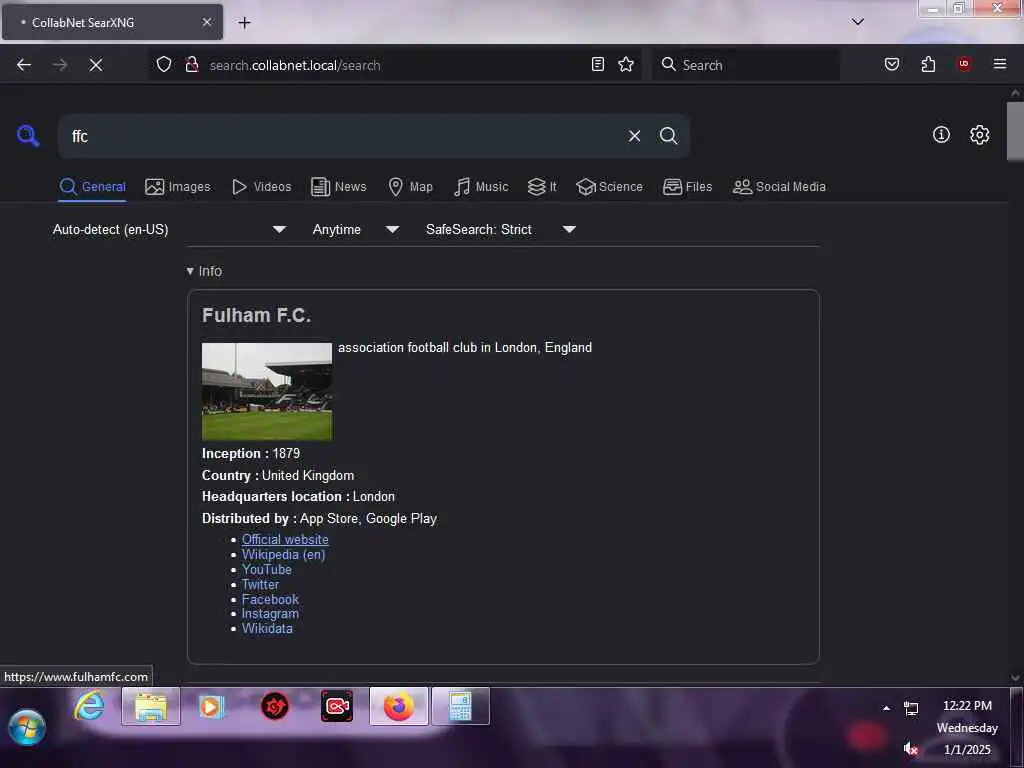Switch to the Images category
1024x768 pixels.
(178, 187)
